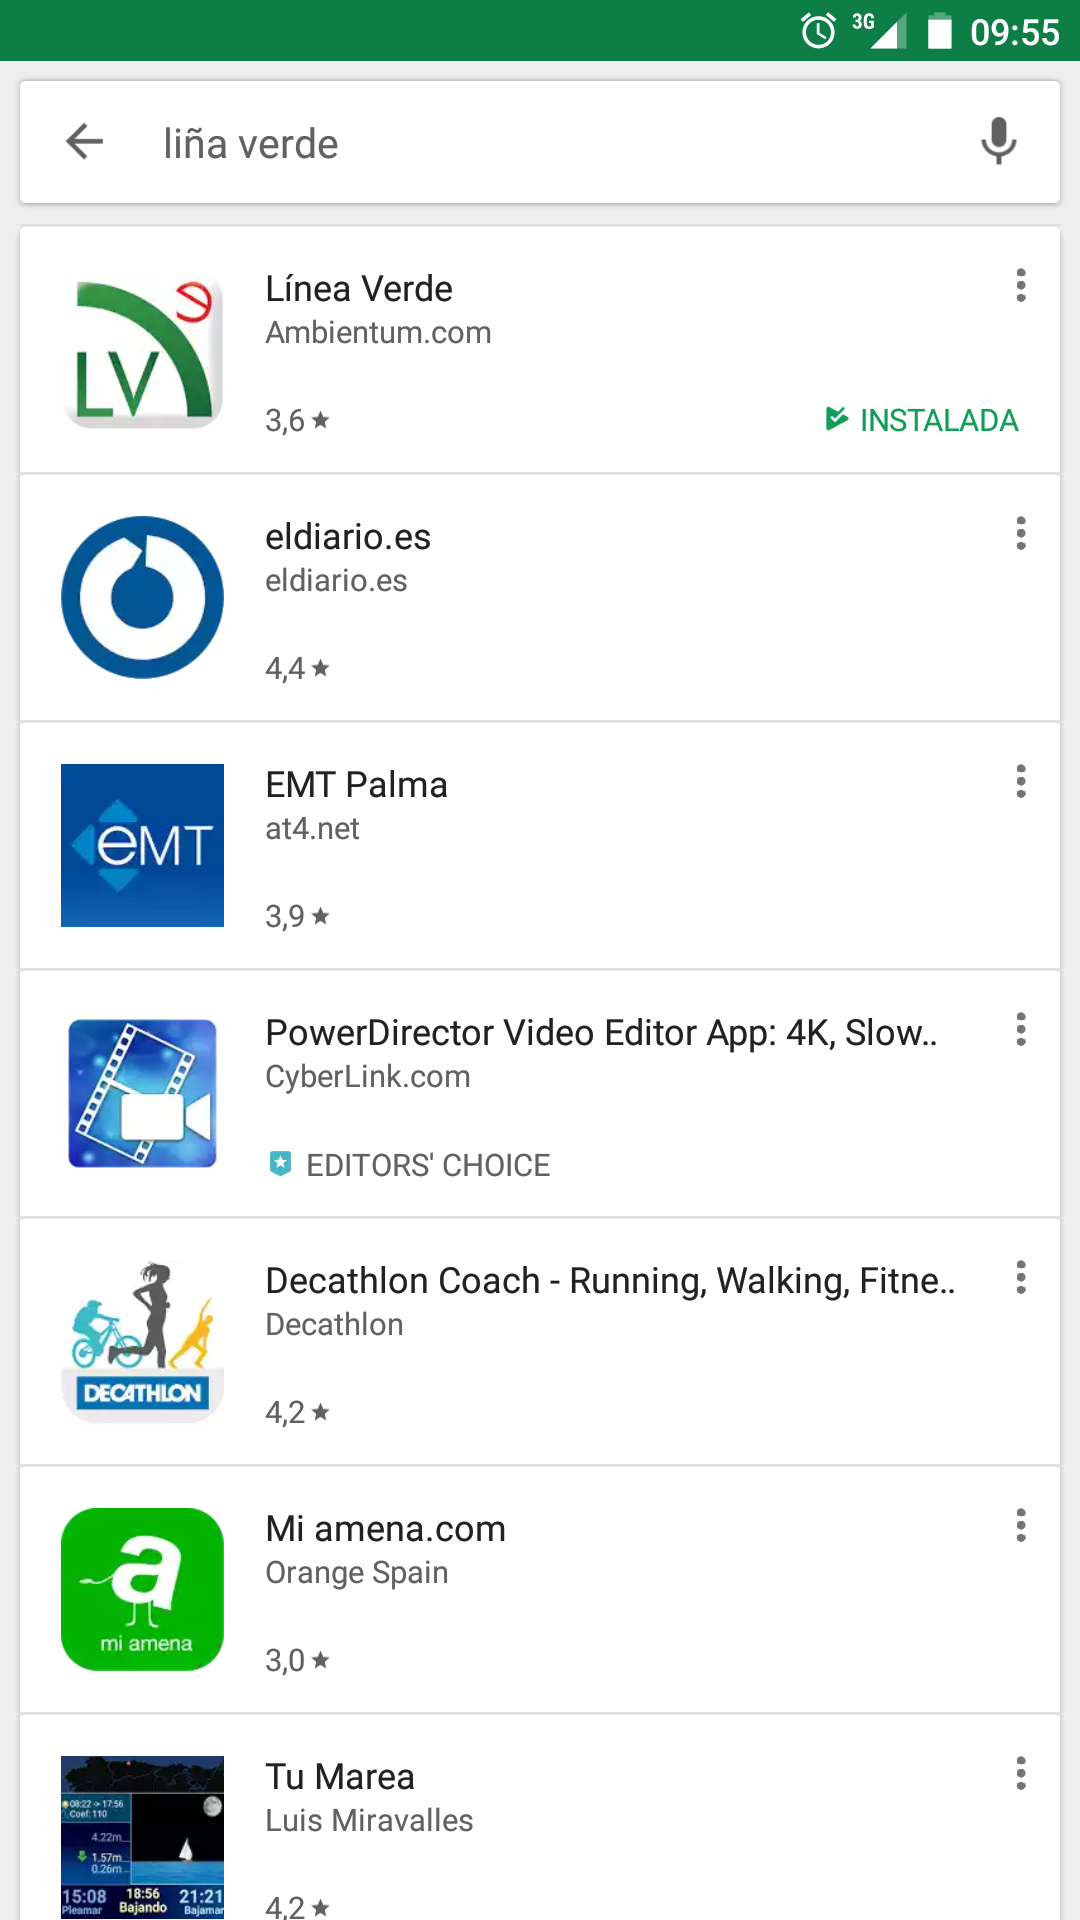Open overflow menu for Decathlon Coach
This screenshot has width=1080, height=1920.
tap(1021, 1278)
